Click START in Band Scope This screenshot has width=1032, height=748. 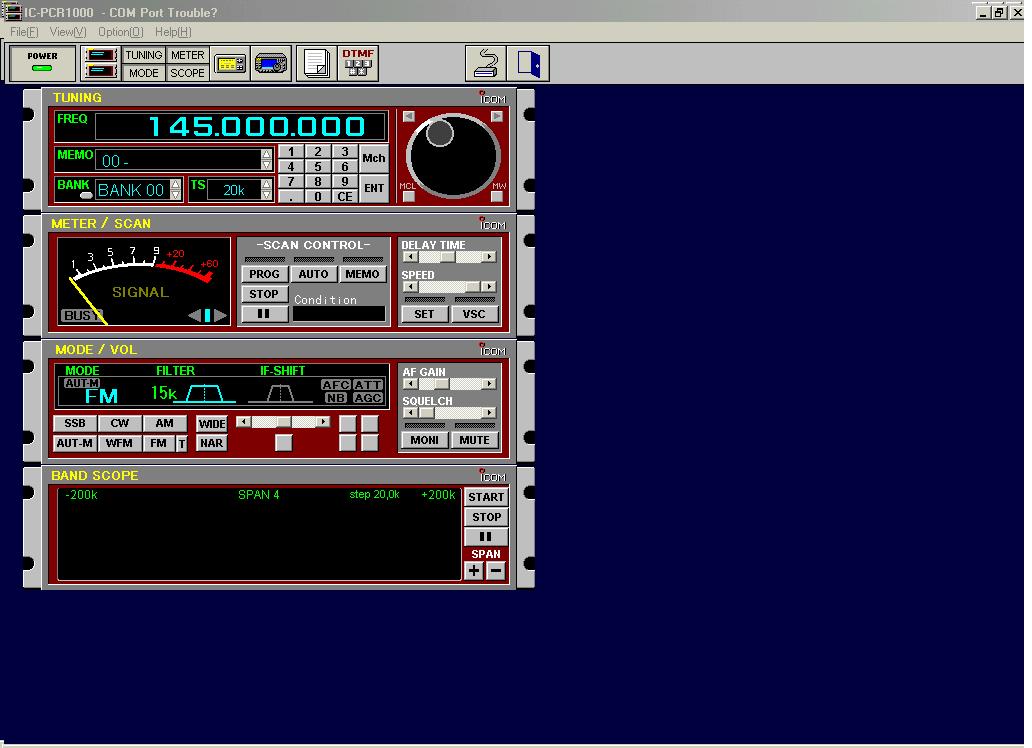tap(486, 497)
